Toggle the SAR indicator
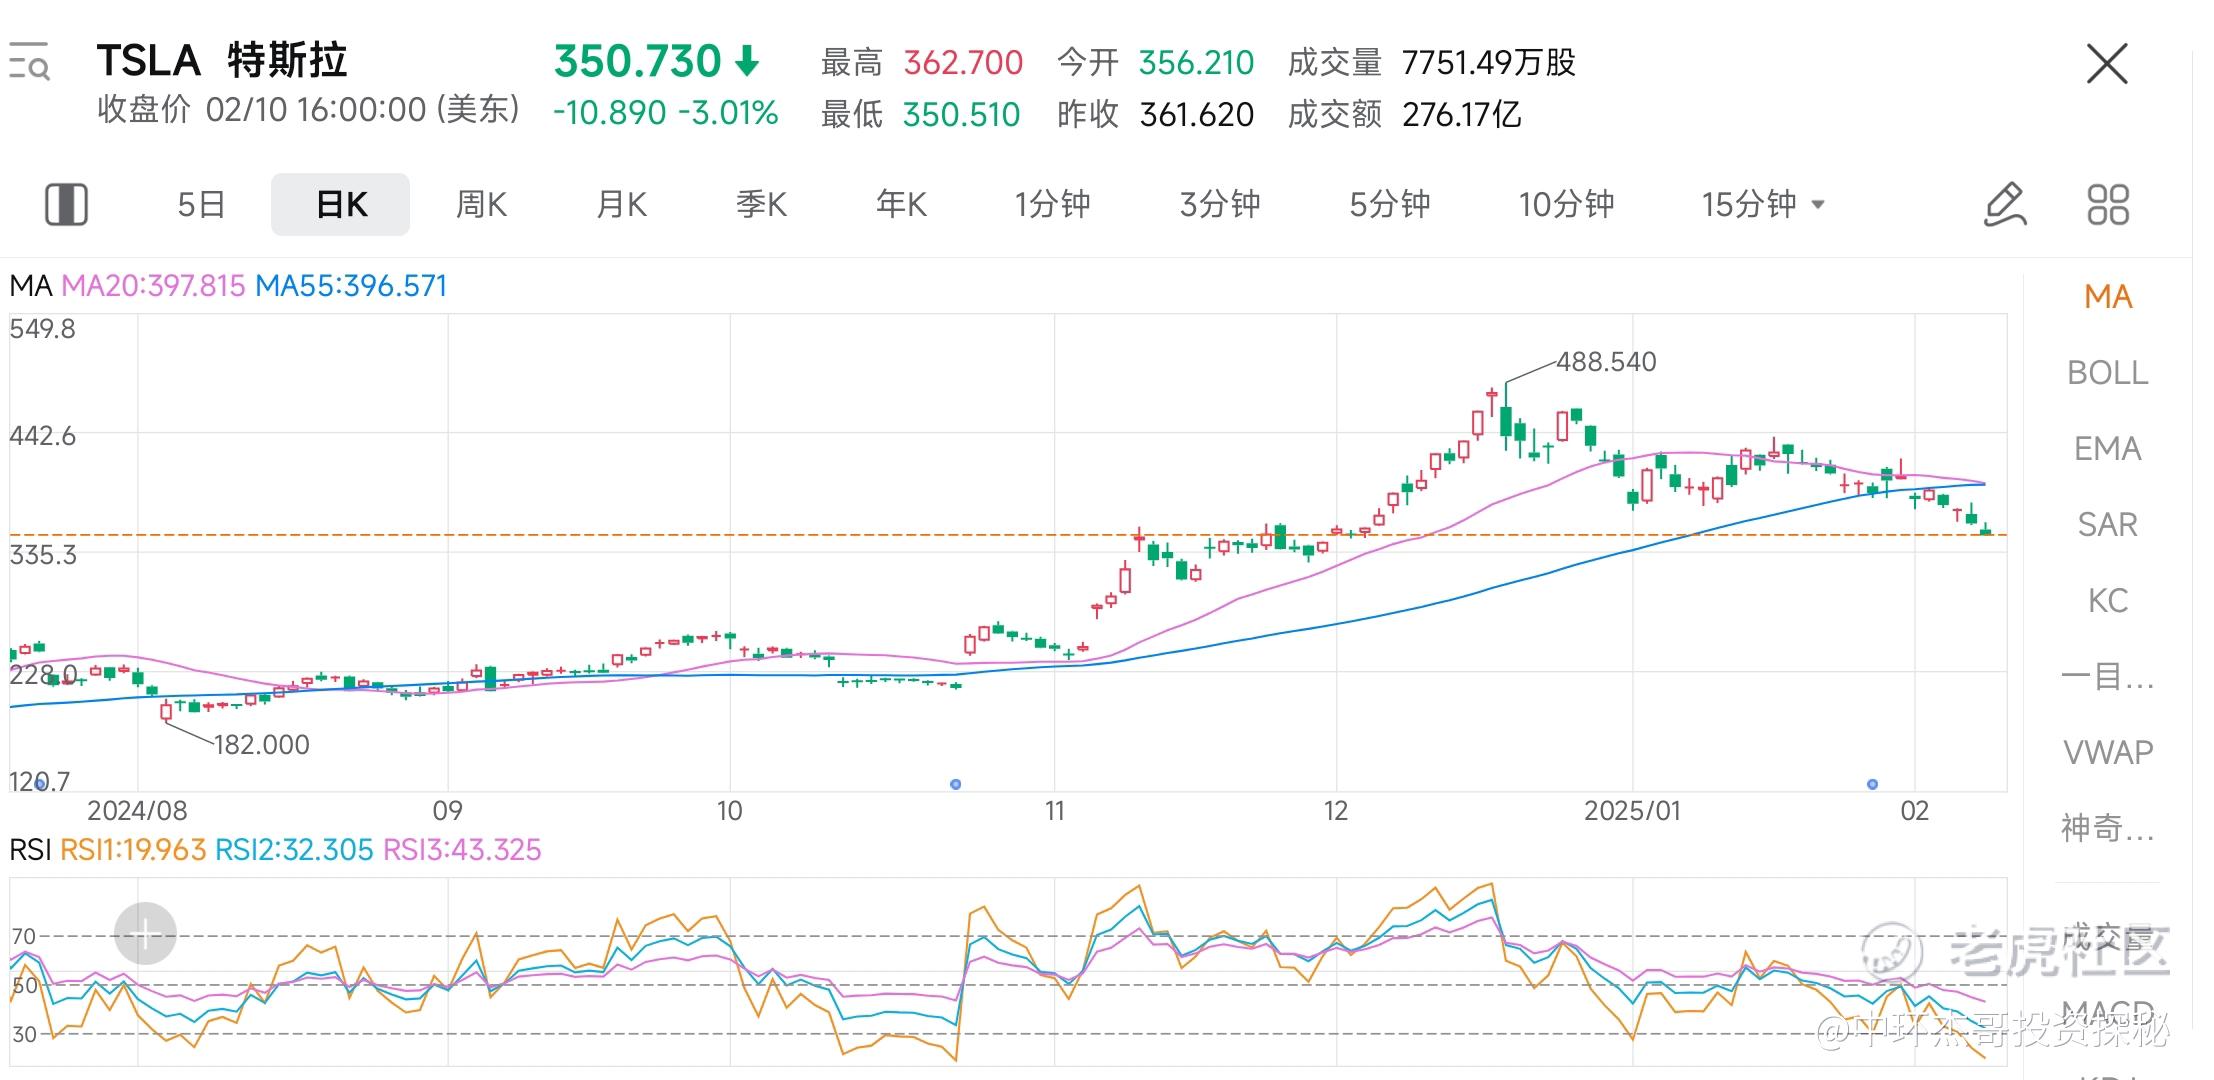Viewport: 2214px width, 1080px height. (2107, 524)
